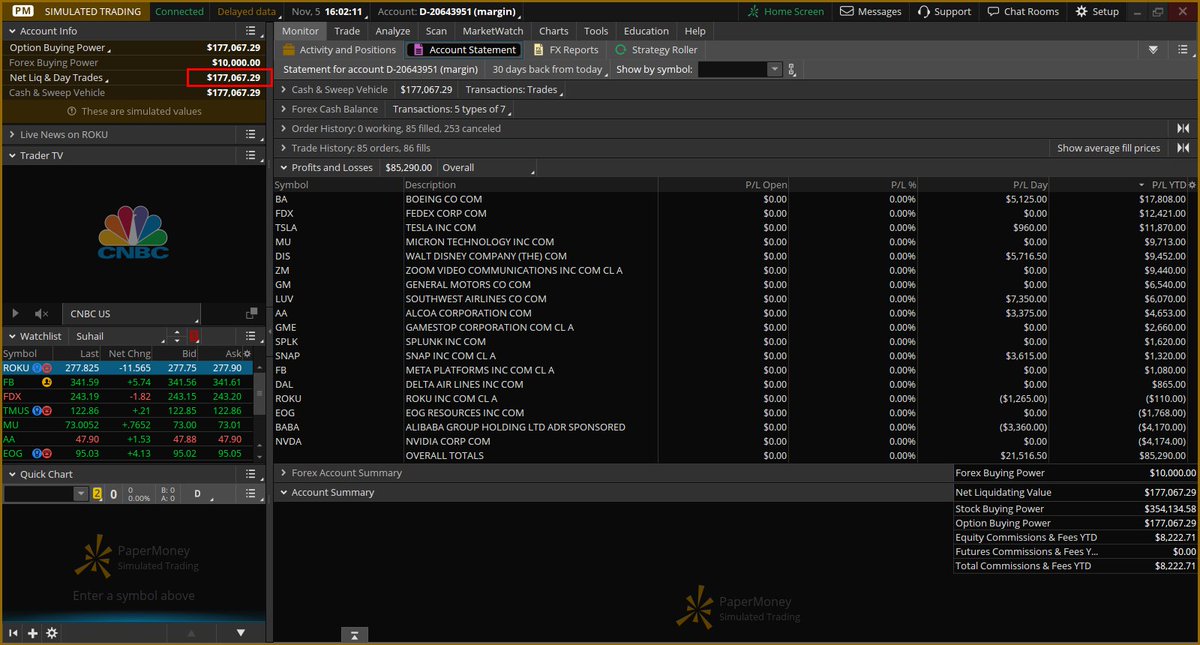Open Monitor tab list menu icon
The width and height of the screenshot is (1200, 645).
tap(1183, 50)
